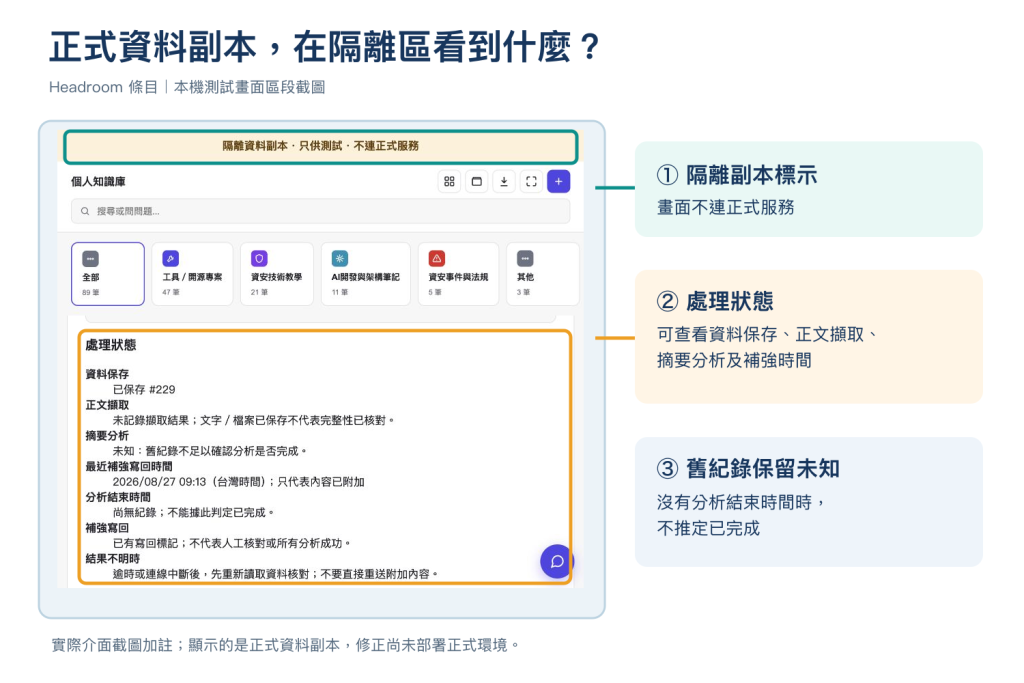
Task: Click the 個人知識庫 heading
Action: point(98,182)
